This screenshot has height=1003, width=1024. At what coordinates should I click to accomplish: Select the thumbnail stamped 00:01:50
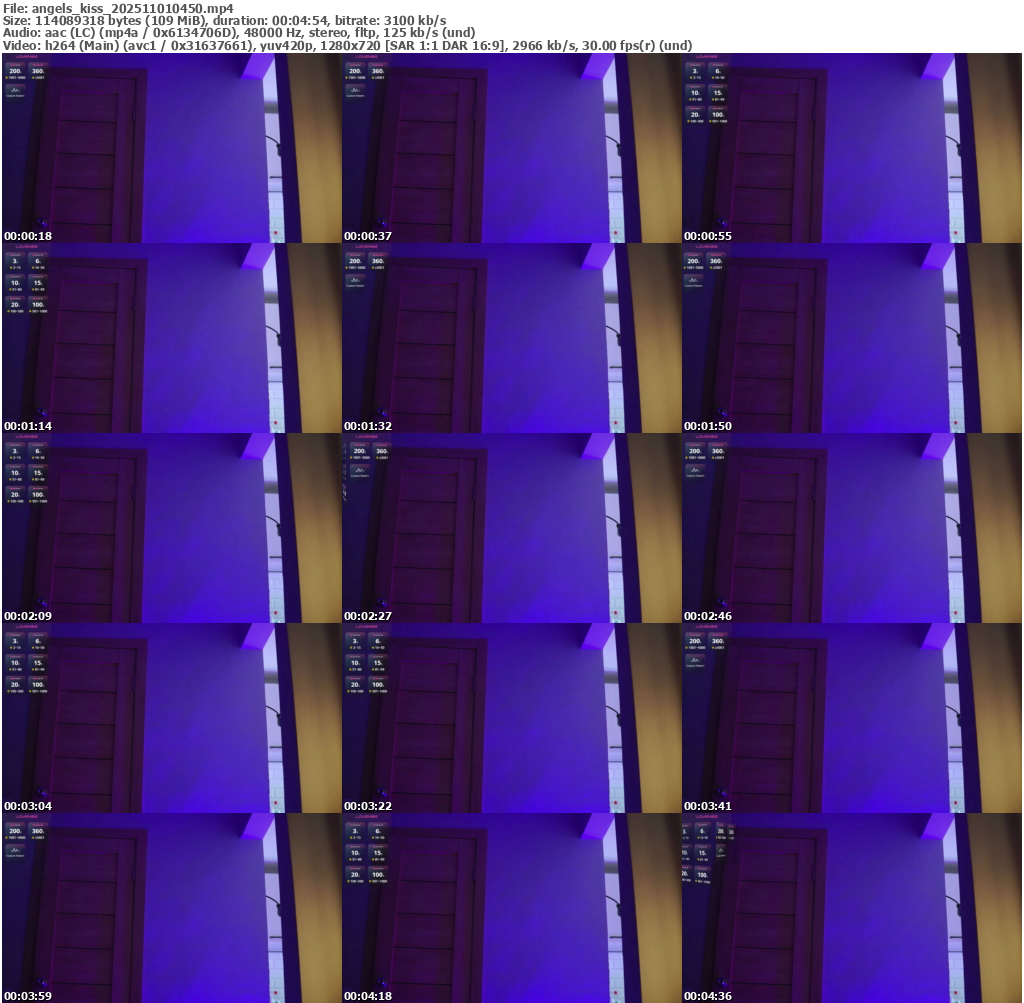click(852, 338)
